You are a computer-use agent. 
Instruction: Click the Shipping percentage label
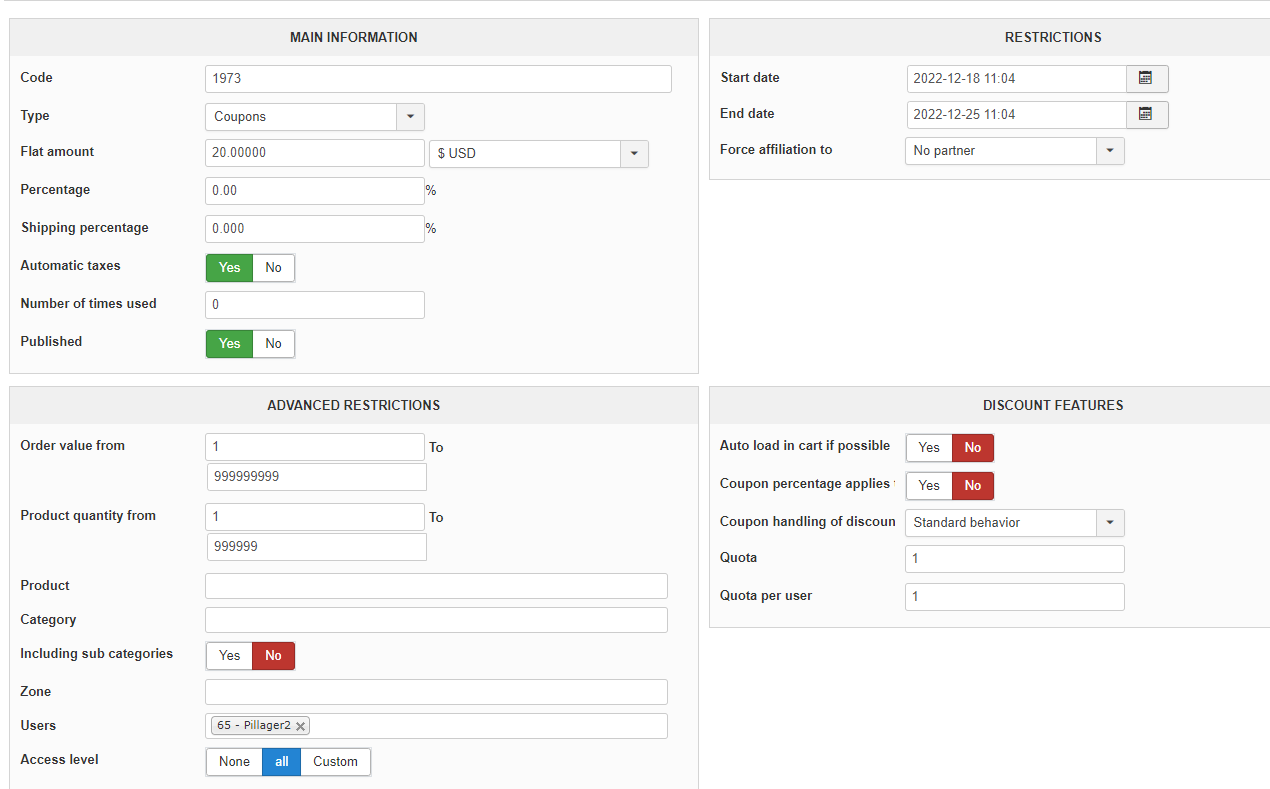click(x=85, y=228)
